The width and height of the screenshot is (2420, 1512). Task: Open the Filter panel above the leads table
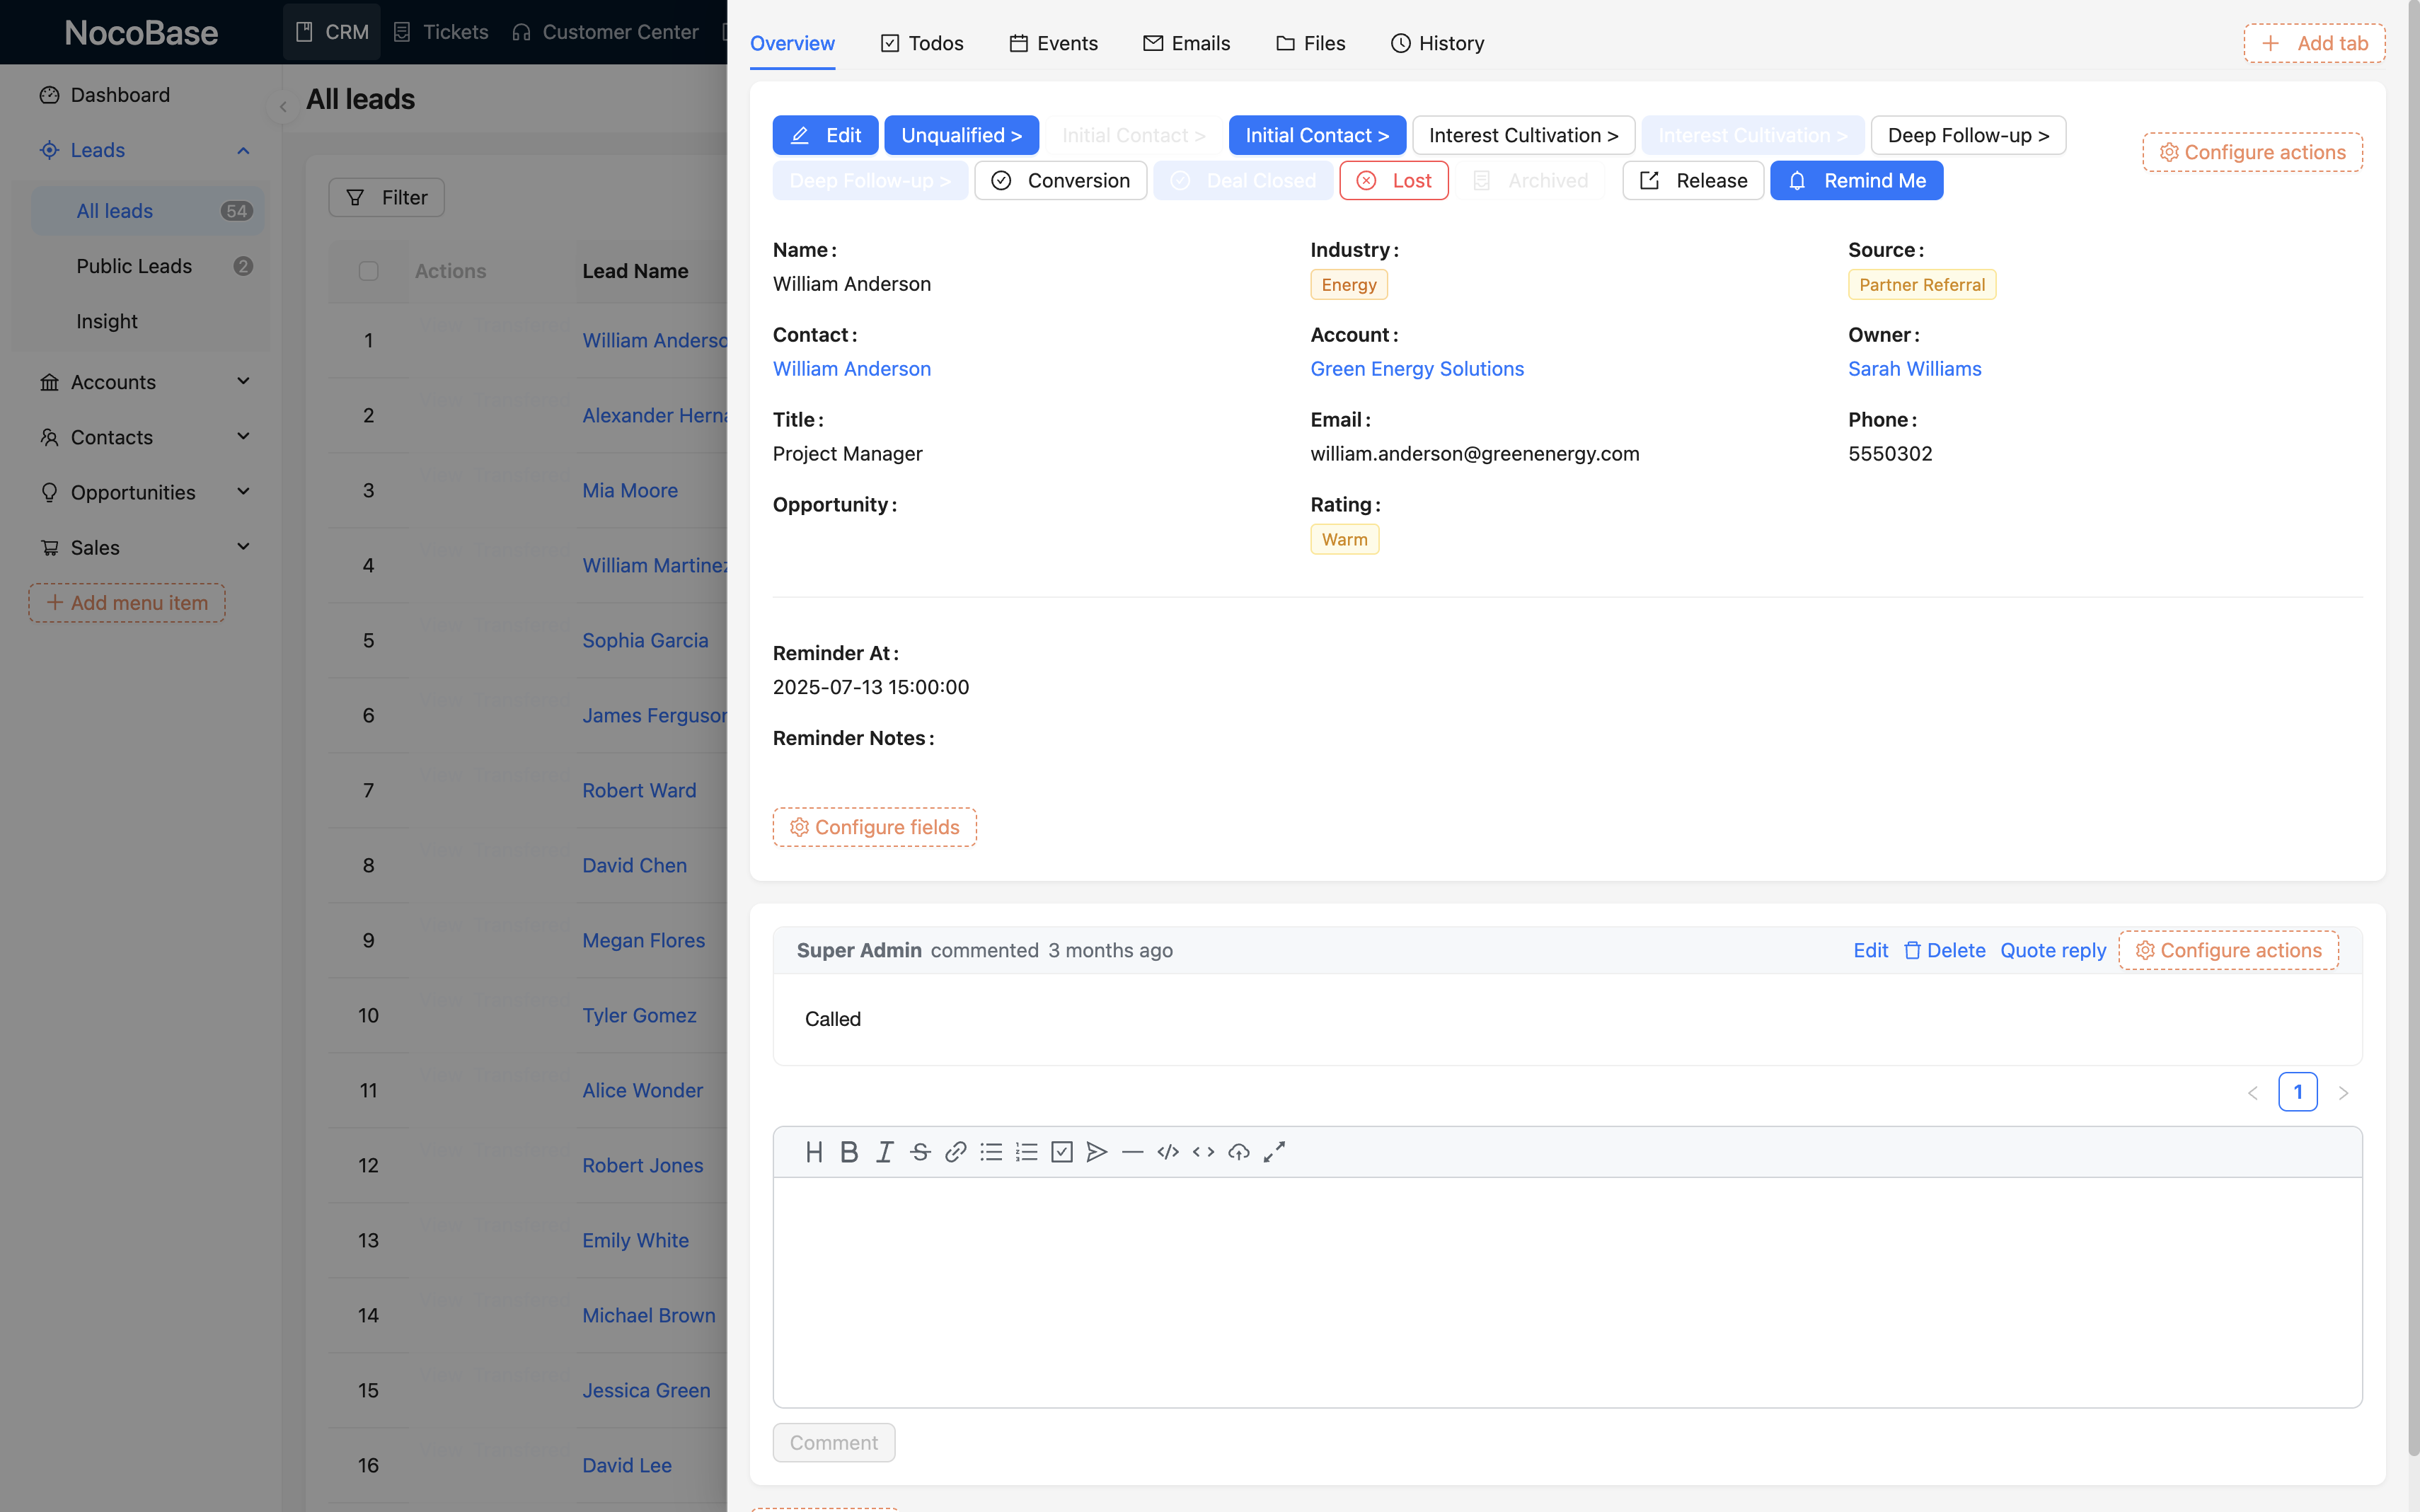tap(386, 197)
